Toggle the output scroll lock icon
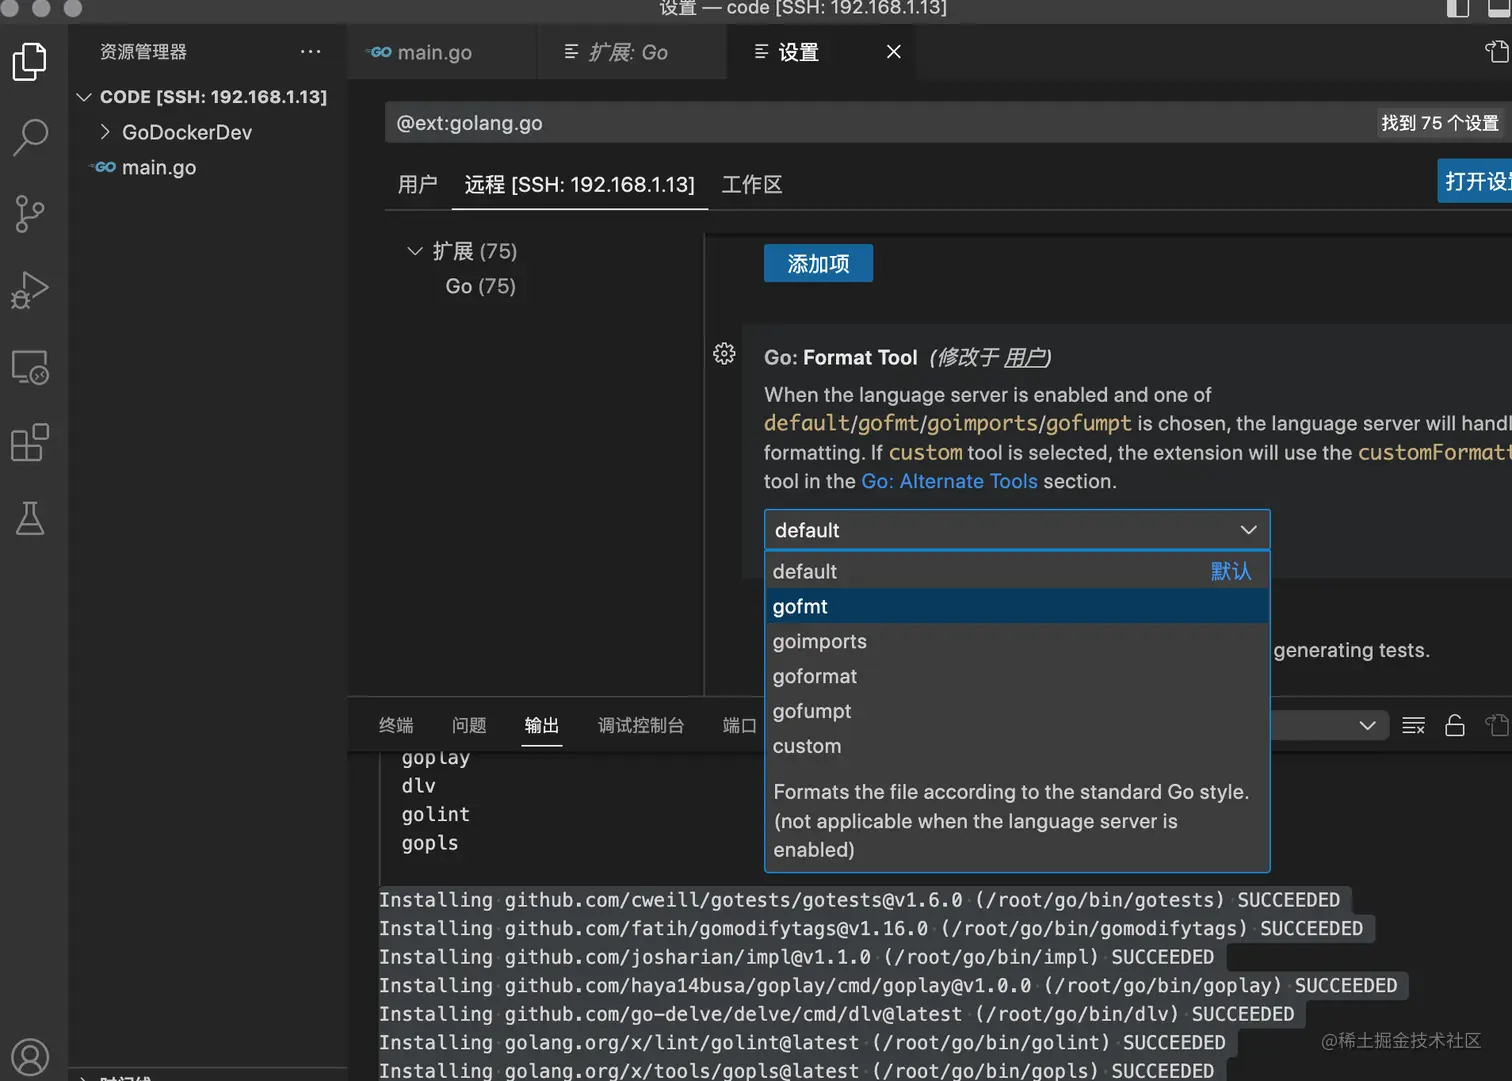1512x1081 pixels. 1455,726
